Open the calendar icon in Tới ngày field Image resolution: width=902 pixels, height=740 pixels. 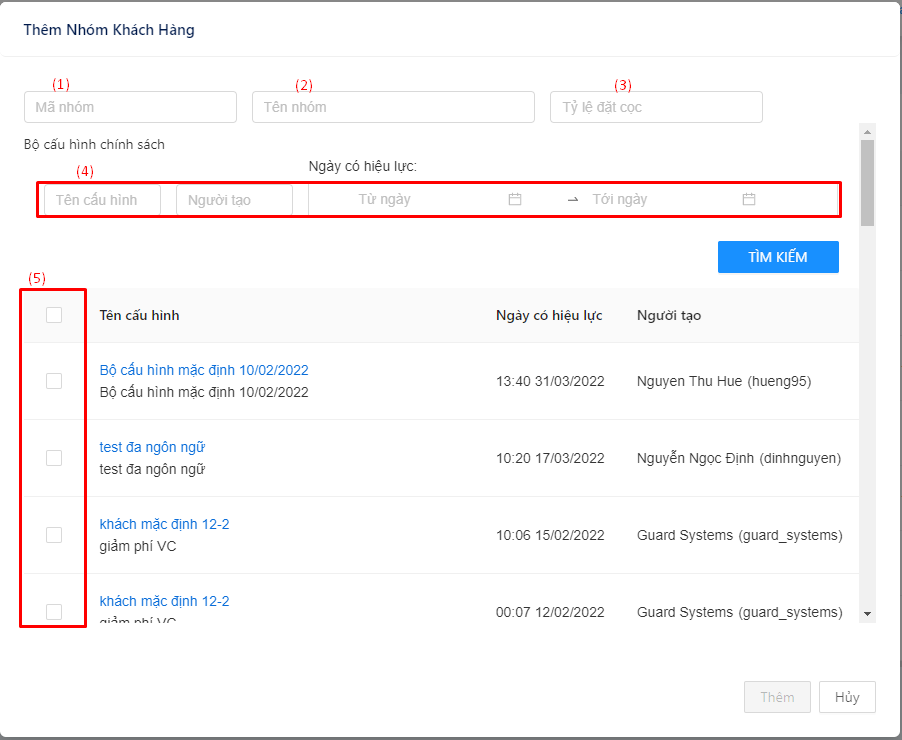749,199
